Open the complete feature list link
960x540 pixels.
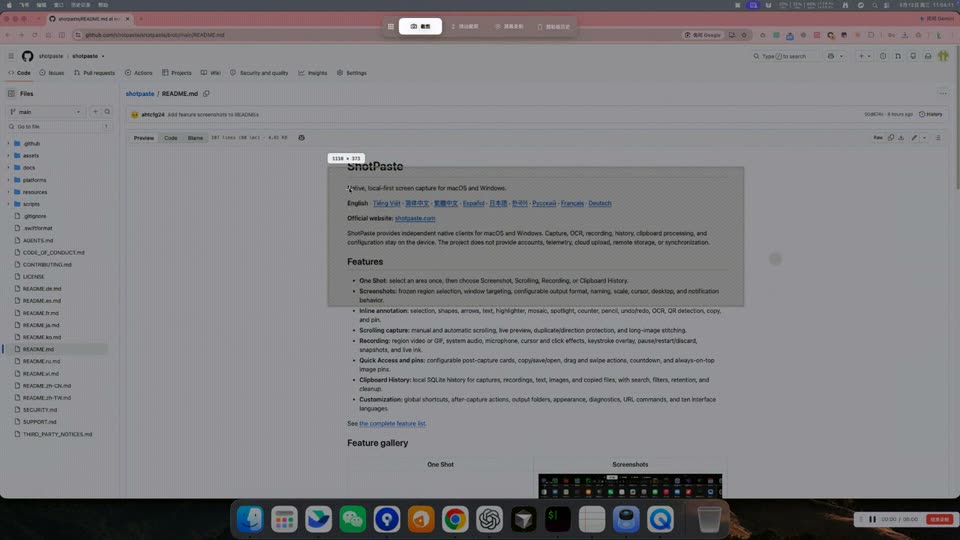tap(392, 424)
